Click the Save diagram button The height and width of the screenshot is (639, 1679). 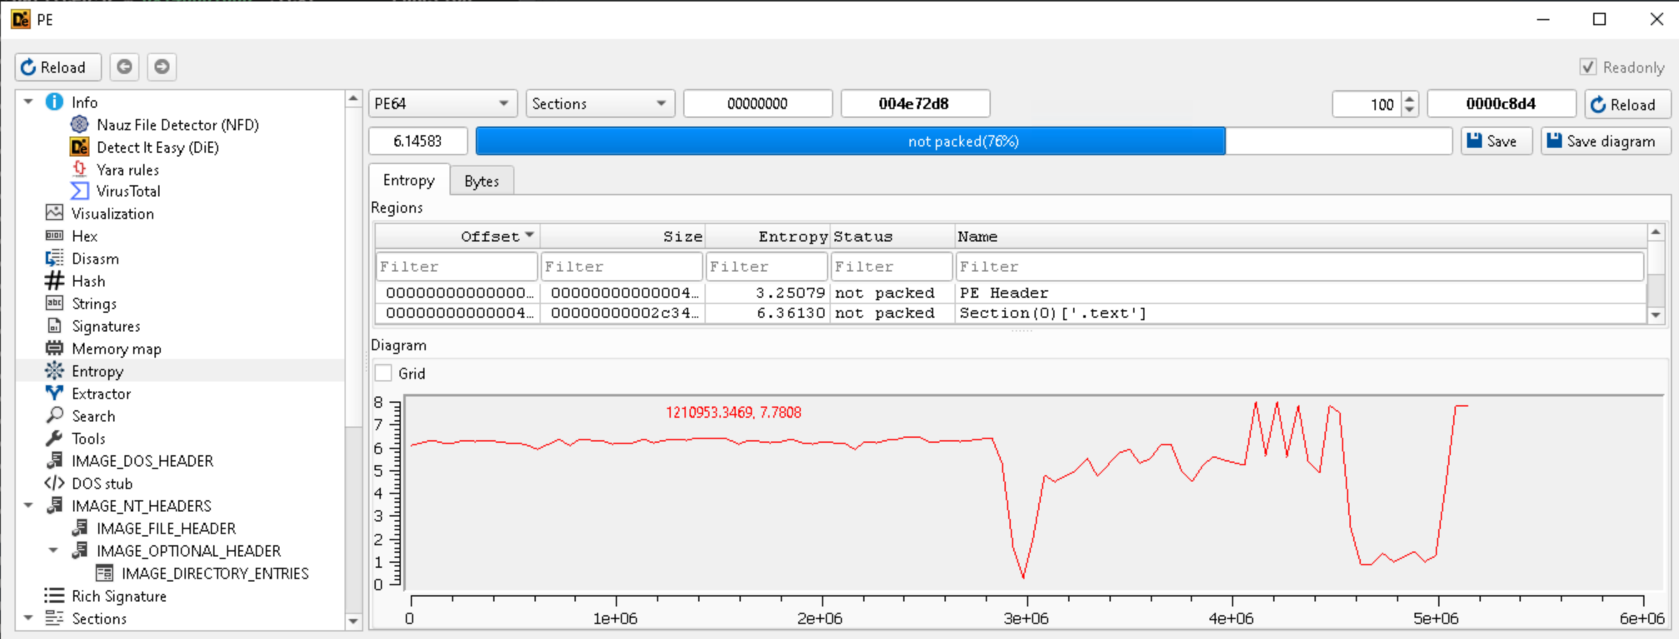click(x=1606, y=141)
